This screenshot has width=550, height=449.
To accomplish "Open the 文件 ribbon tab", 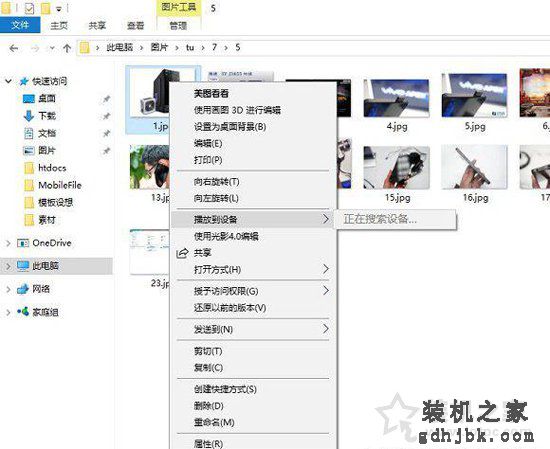I will pos(20,25).
